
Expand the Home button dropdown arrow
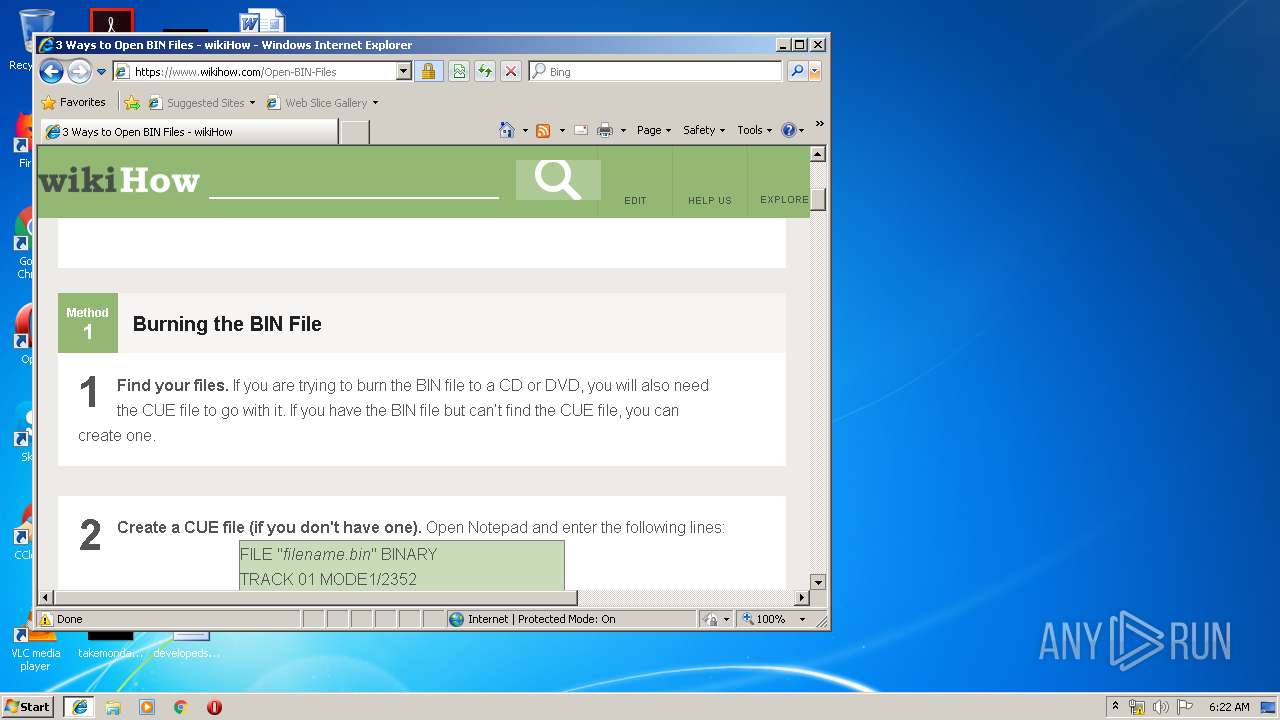click(x=524, y=130)
